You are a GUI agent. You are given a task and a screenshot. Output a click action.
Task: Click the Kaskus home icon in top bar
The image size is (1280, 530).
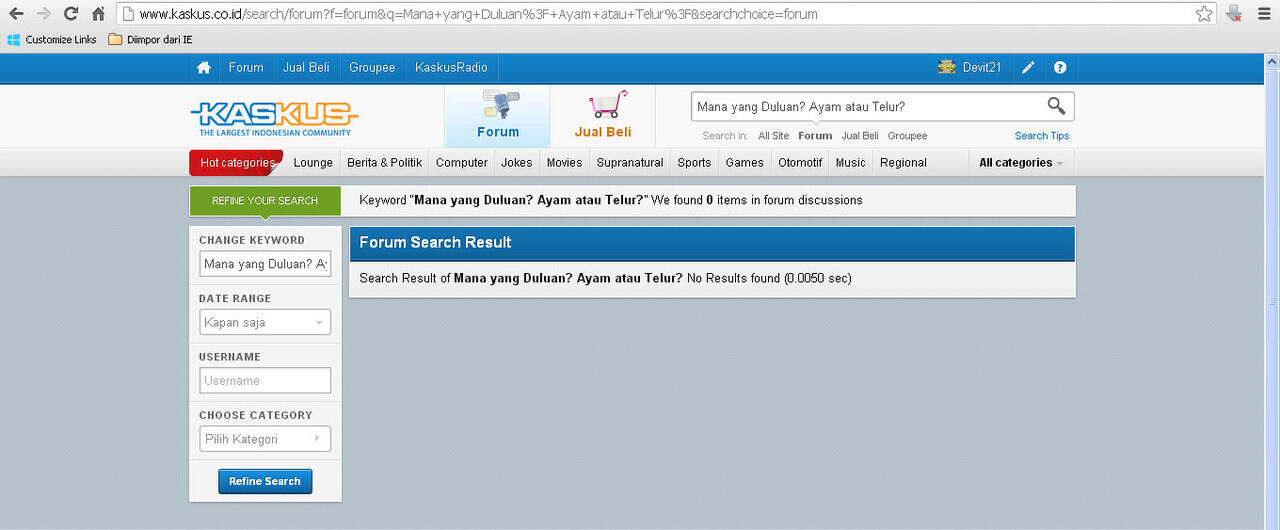(204, 68)
